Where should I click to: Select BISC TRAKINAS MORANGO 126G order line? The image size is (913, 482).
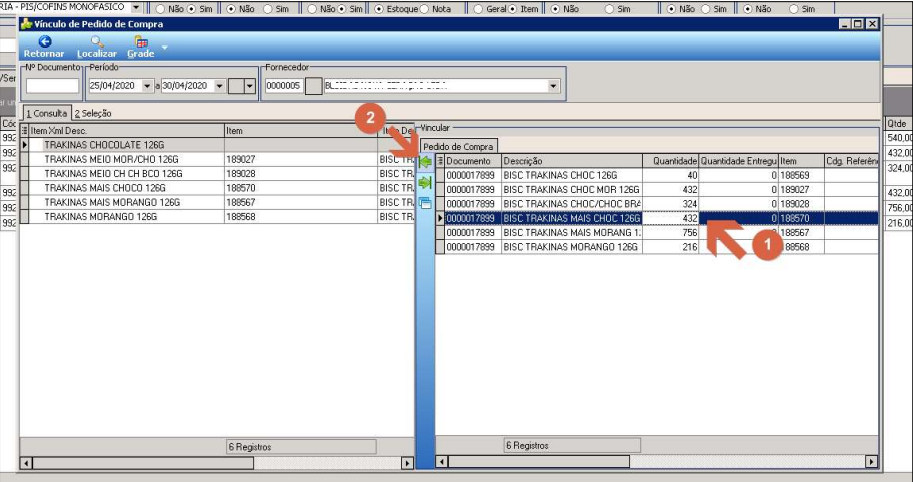[657, 247]
